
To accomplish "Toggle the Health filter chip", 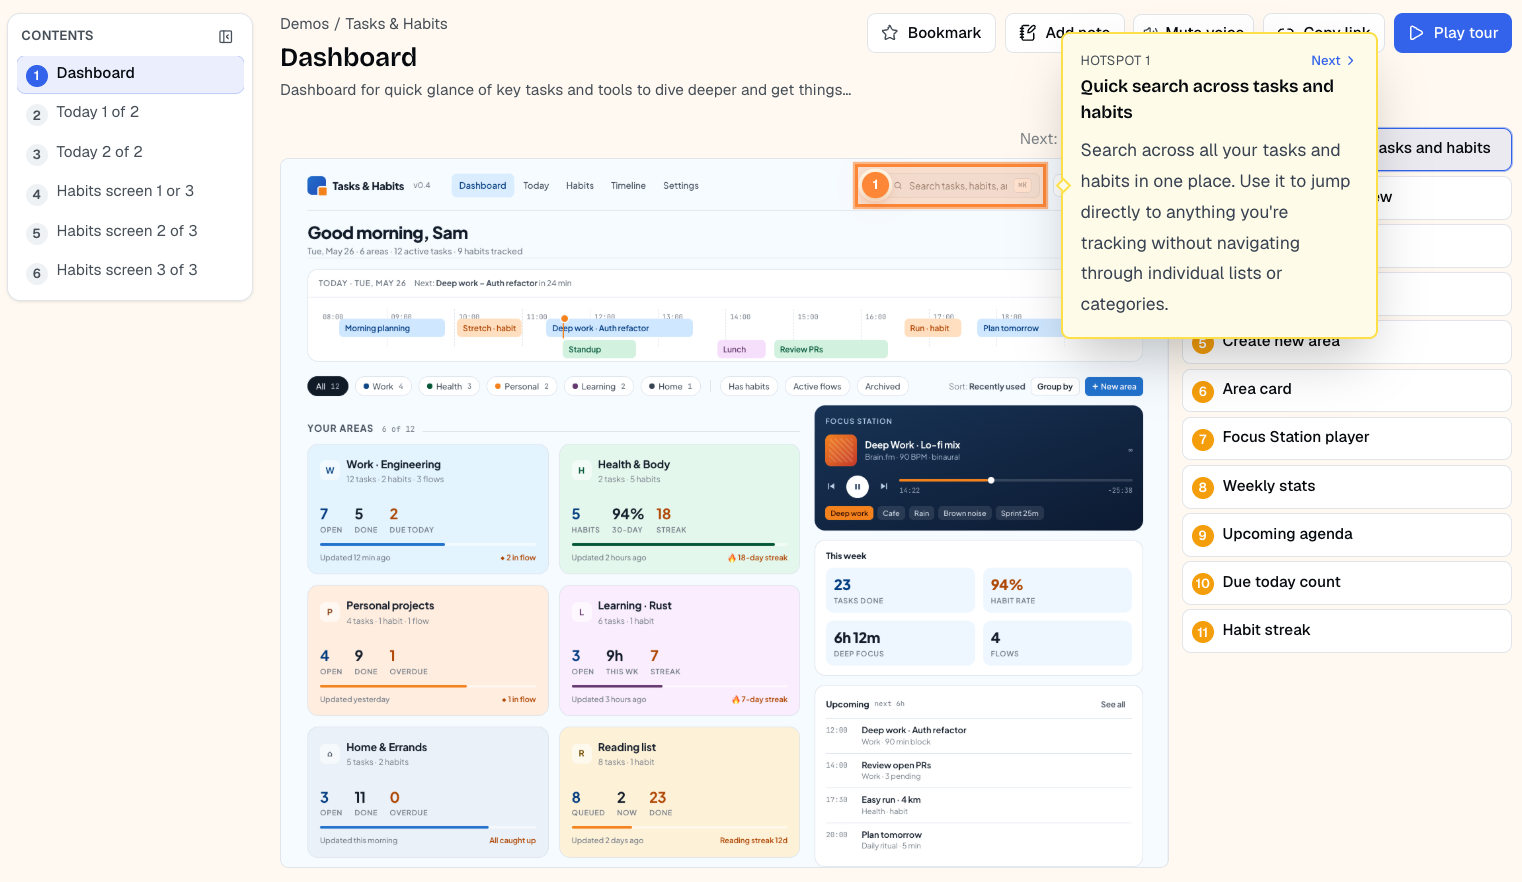I will 449,386.
